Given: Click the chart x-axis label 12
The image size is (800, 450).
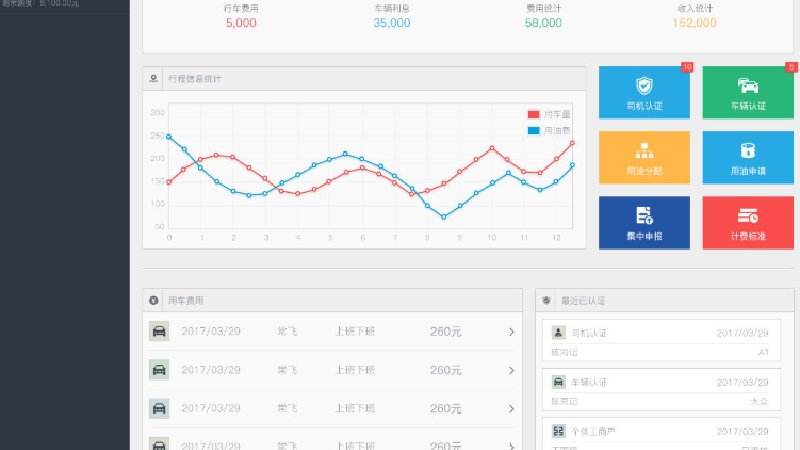Looking at the screenshot, I should coord(556,238).
